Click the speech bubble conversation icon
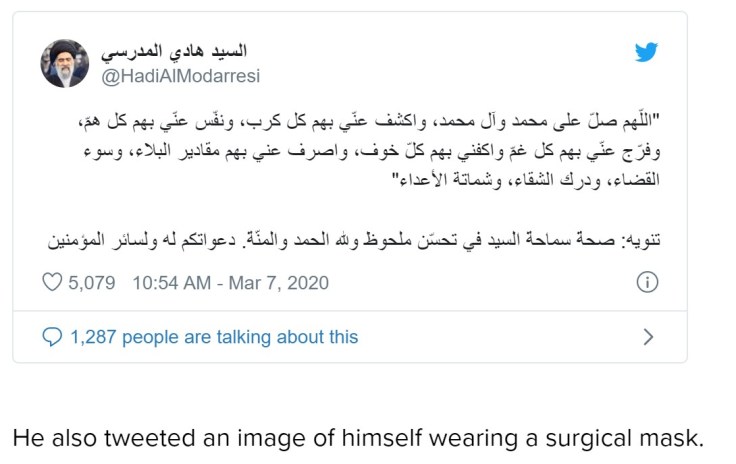Image resolution: width=736 pixels, height=464 pixels. 52,337
